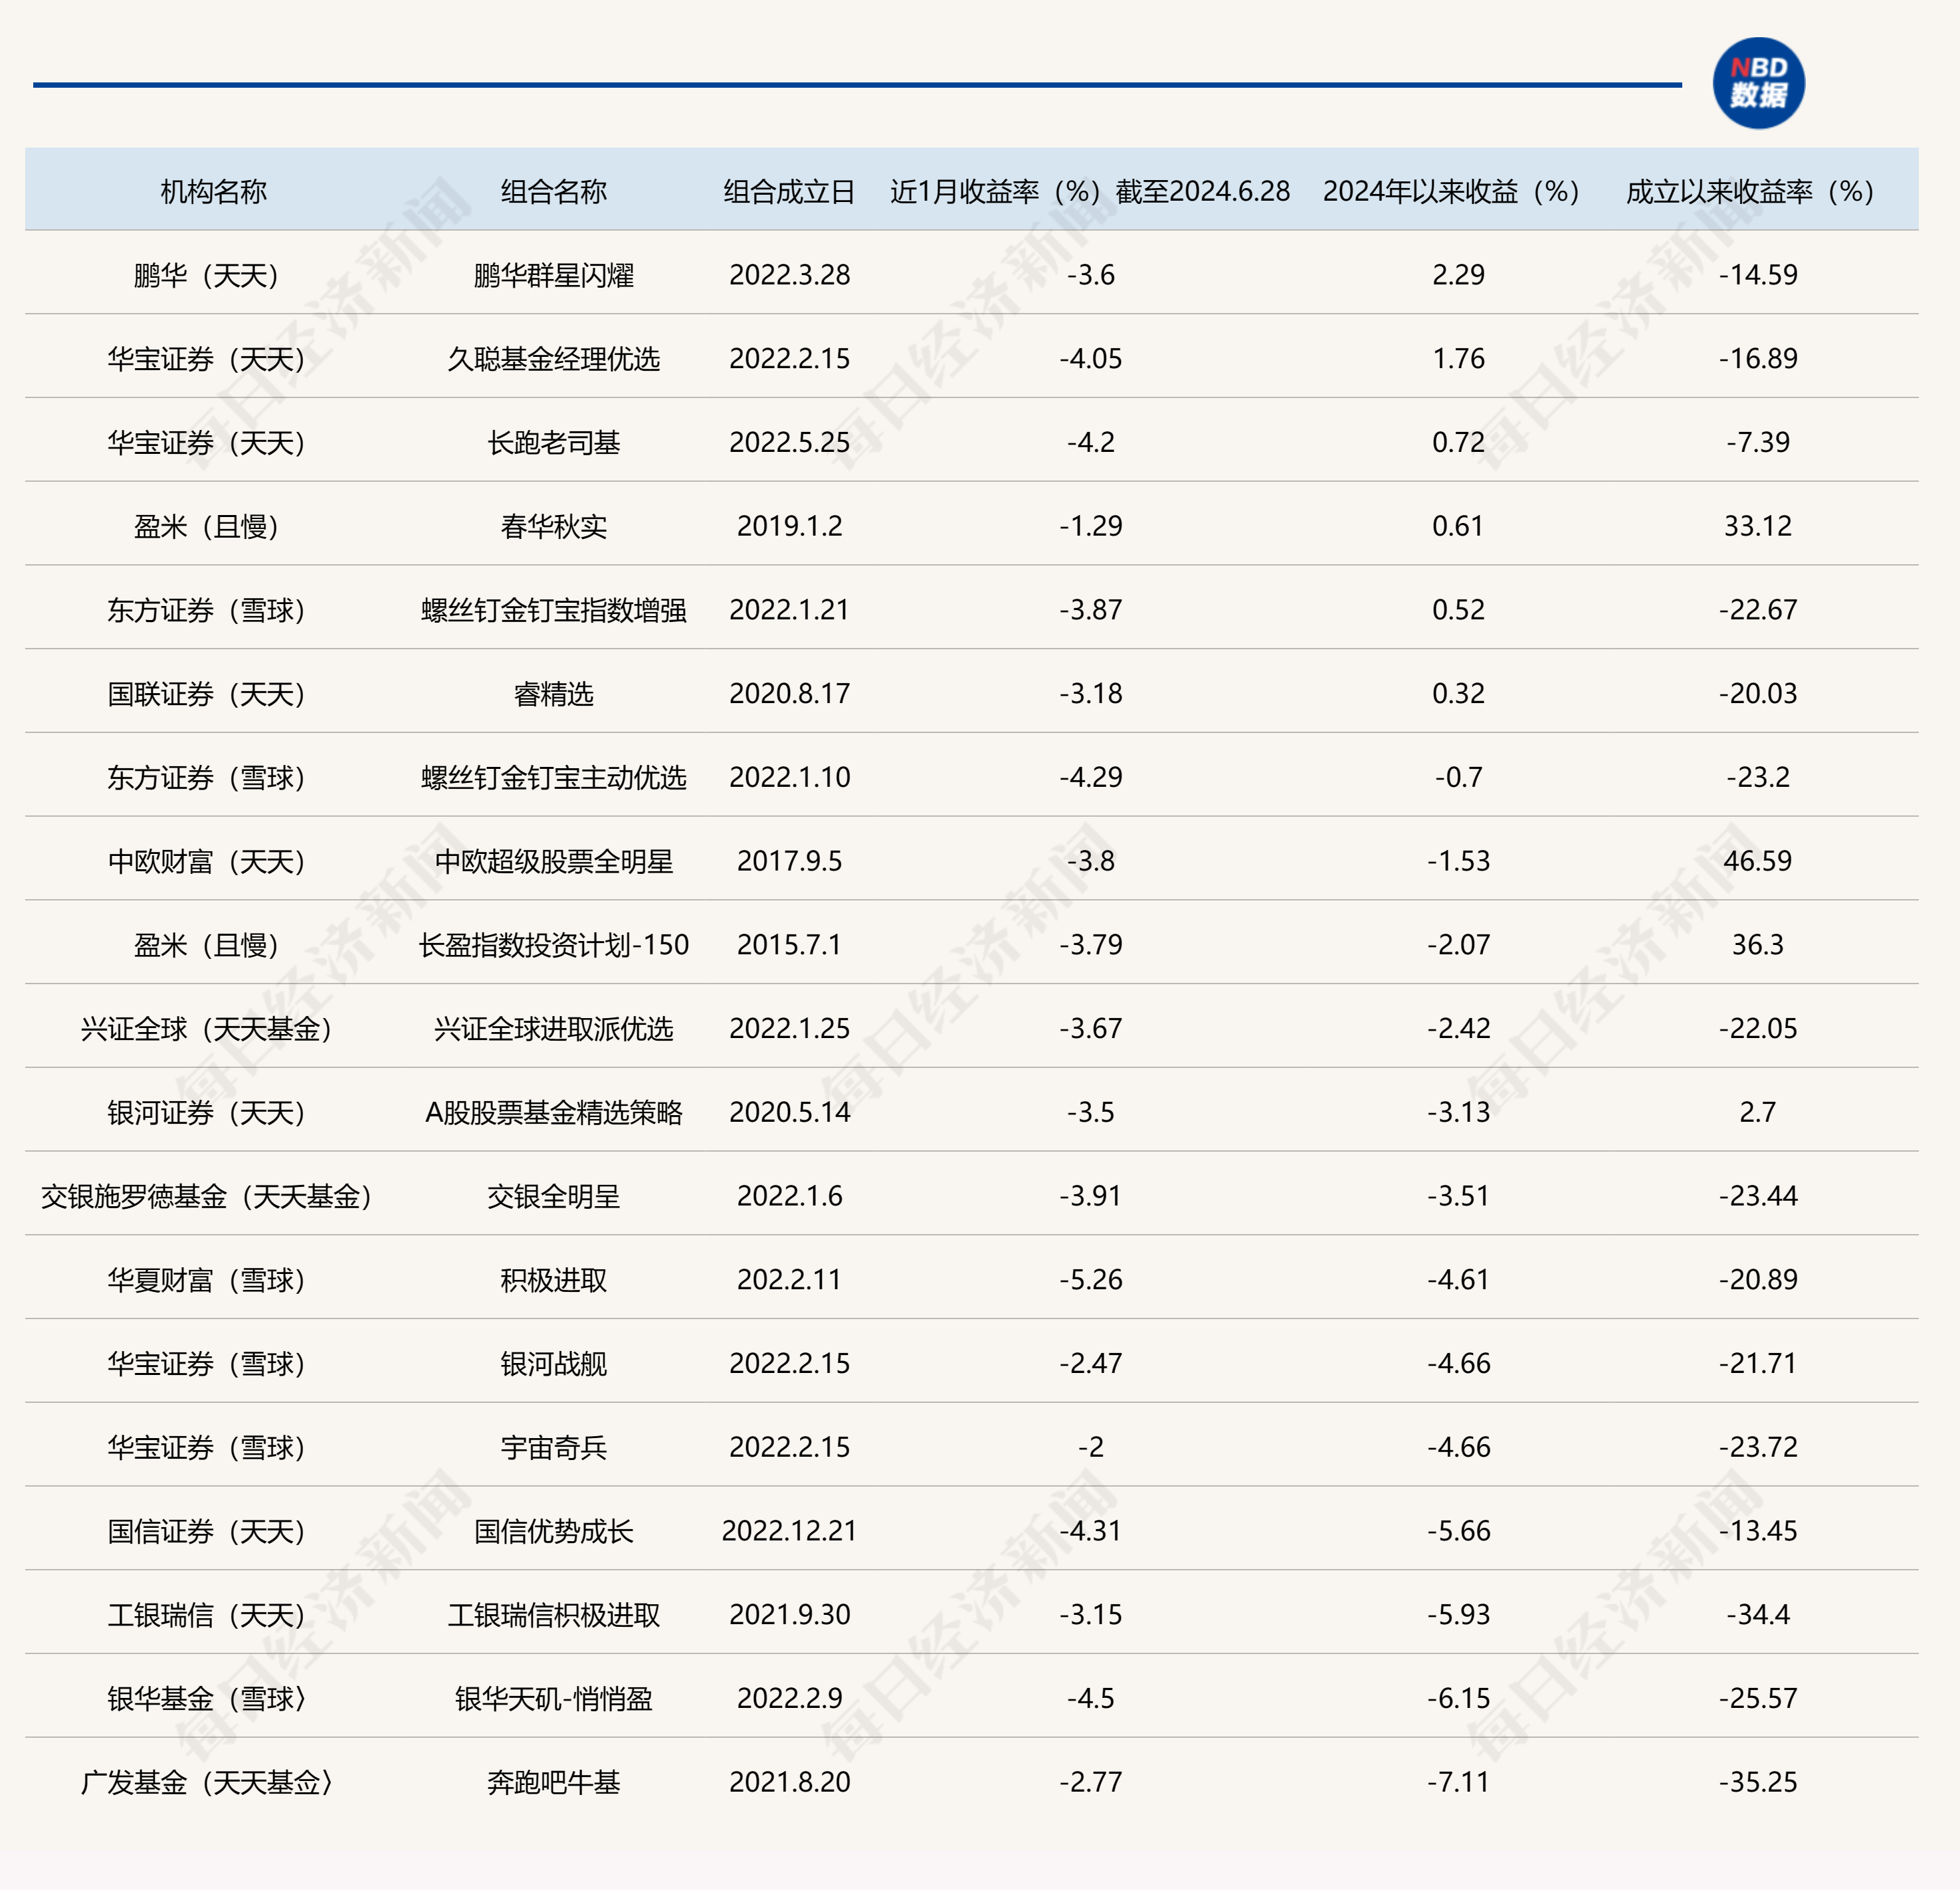
Task: Select the 银河战舰 portfolio cell
Action: 554,1364
